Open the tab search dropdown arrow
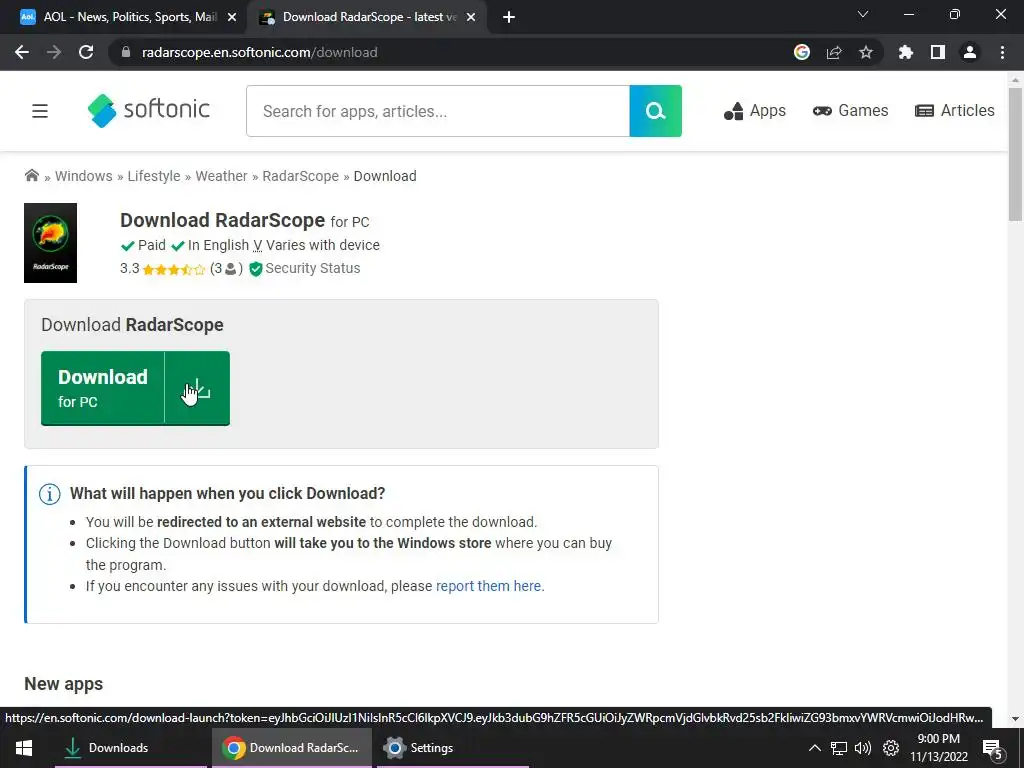The height and width of the screenshot is (768, 1024). pyautogui.click(x=863, y=14)
